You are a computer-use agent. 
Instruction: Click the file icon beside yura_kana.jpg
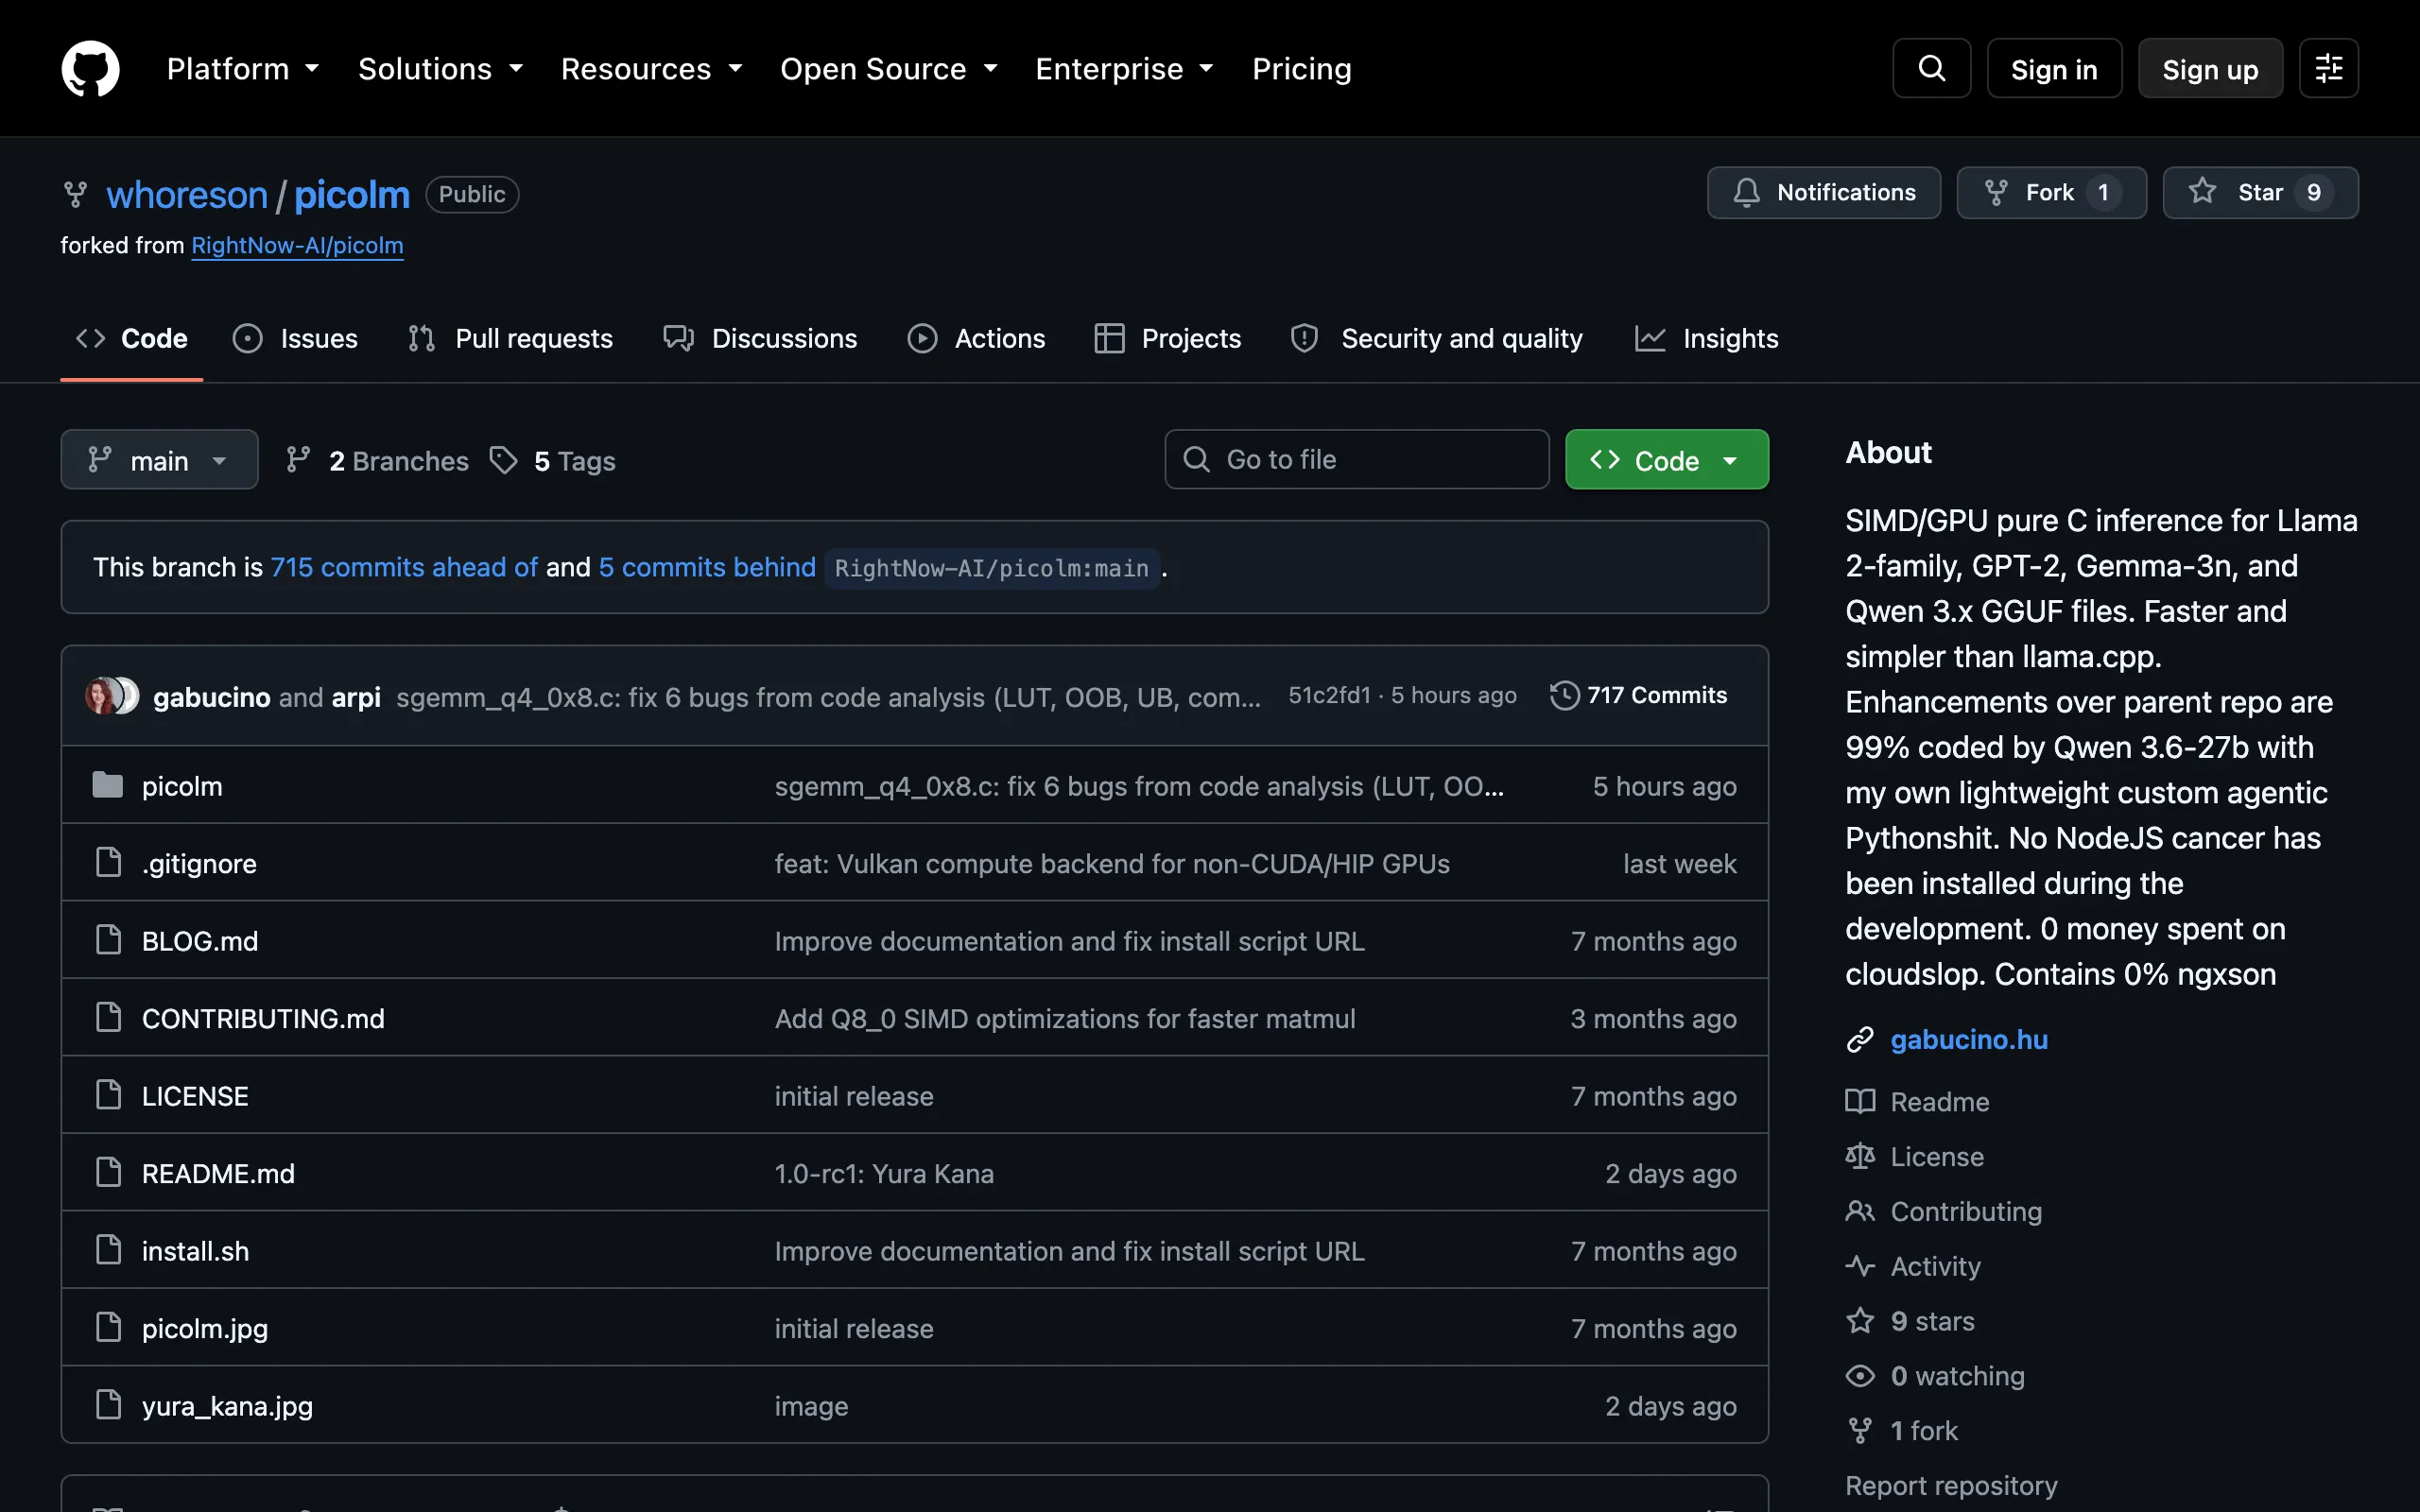point(108,1405)
